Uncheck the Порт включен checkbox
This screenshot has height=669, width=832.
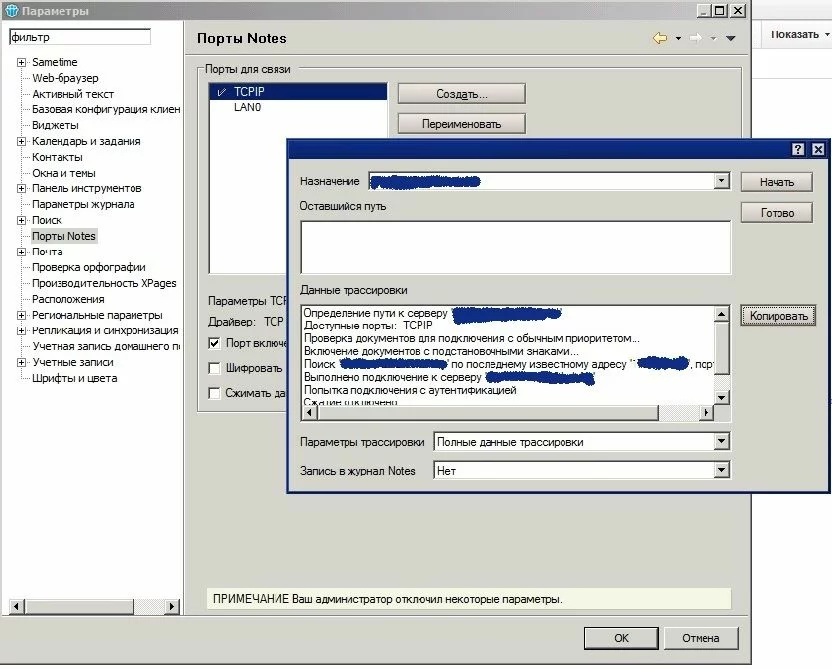pos(215,343)
